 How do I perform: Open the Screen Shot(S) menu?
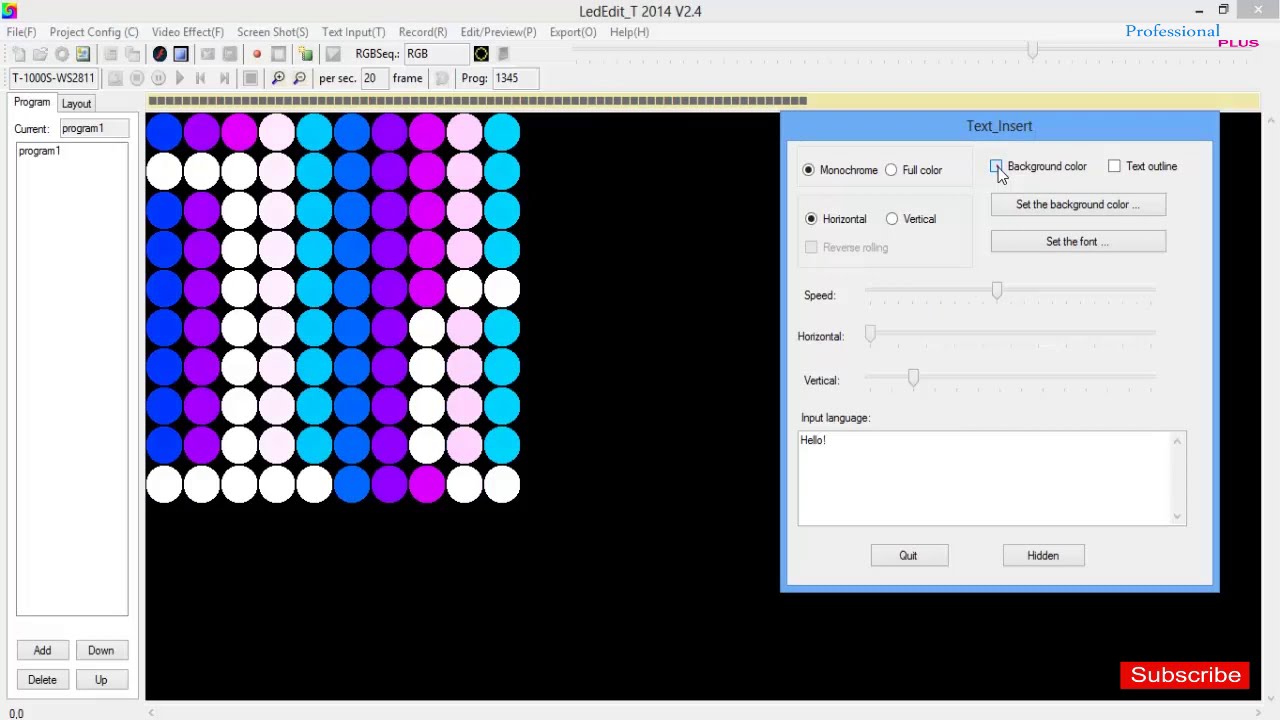(x=272, y=32)
